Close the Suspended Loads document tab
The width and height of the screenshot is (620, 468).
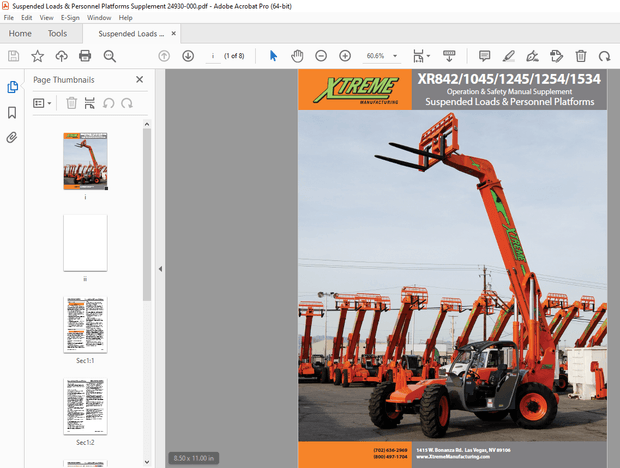point(174,34)
